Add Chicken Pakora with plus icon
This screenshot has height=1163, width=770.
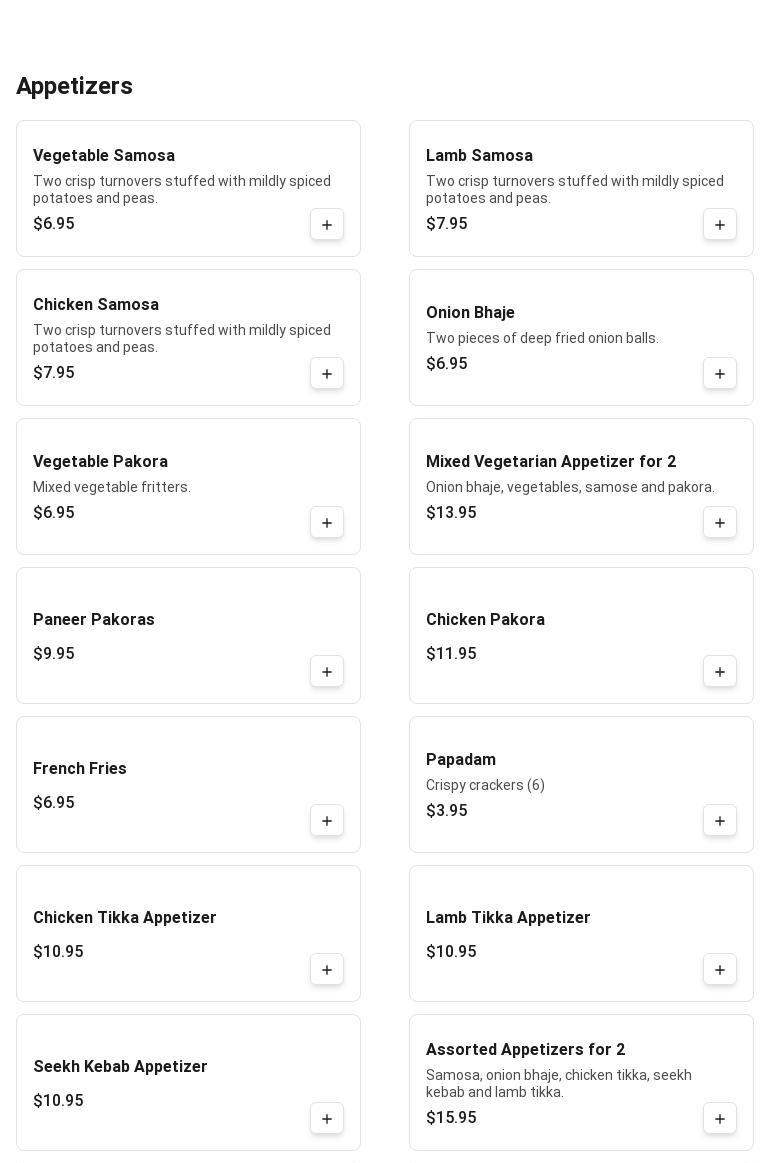(720, 672)
